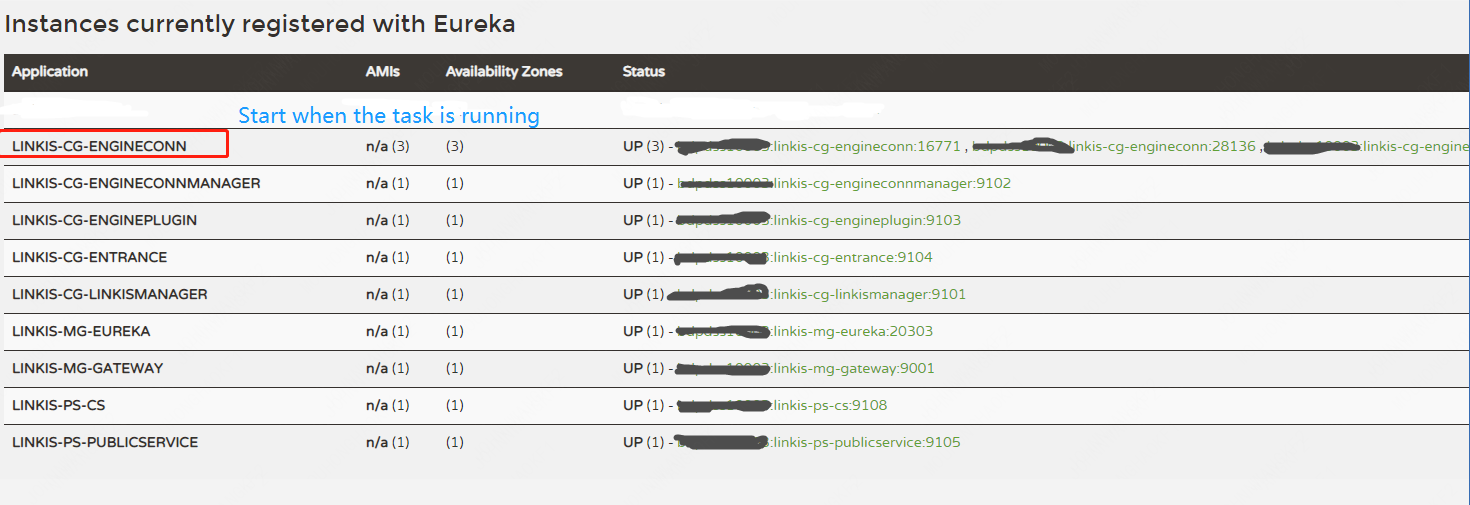Click the Availability Zones column header

[504, 72]
